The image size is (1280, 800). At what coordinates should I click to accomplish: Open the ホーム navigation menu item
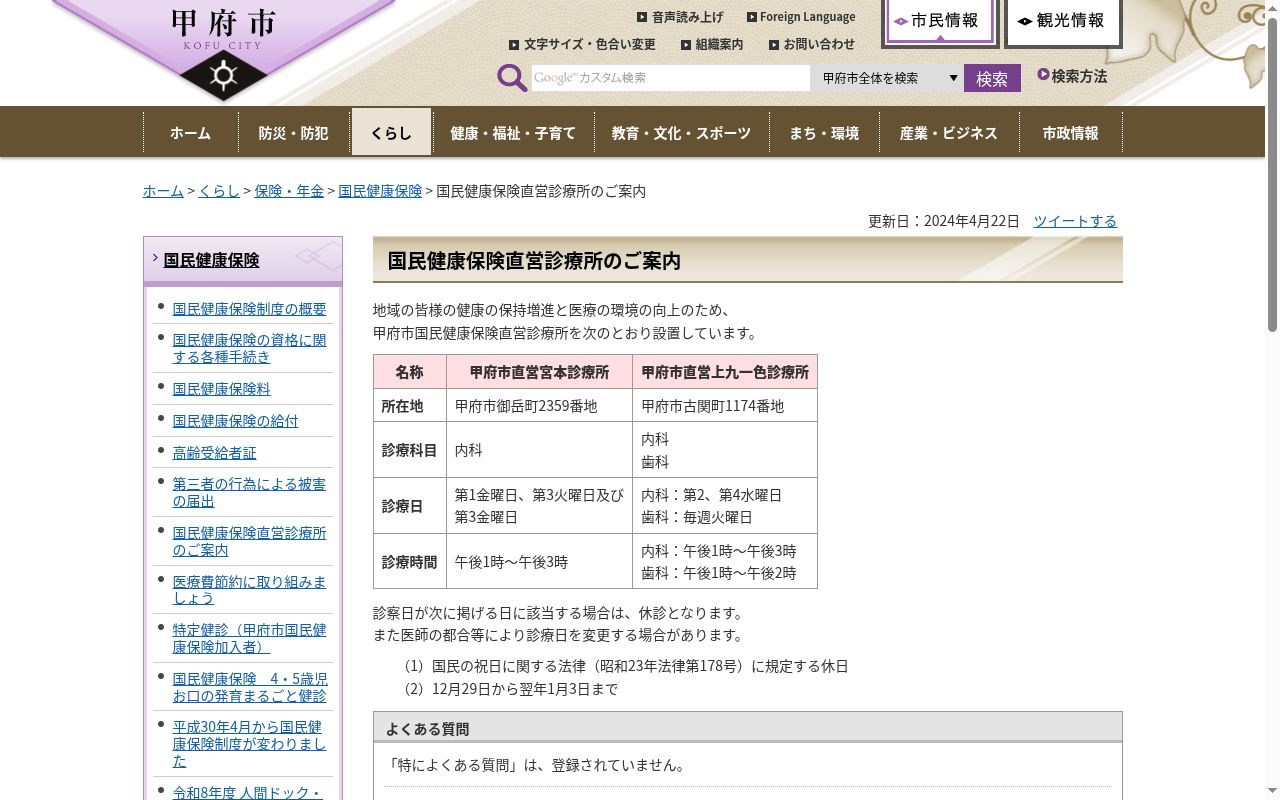pyautogui.click(x=190, y=133)
